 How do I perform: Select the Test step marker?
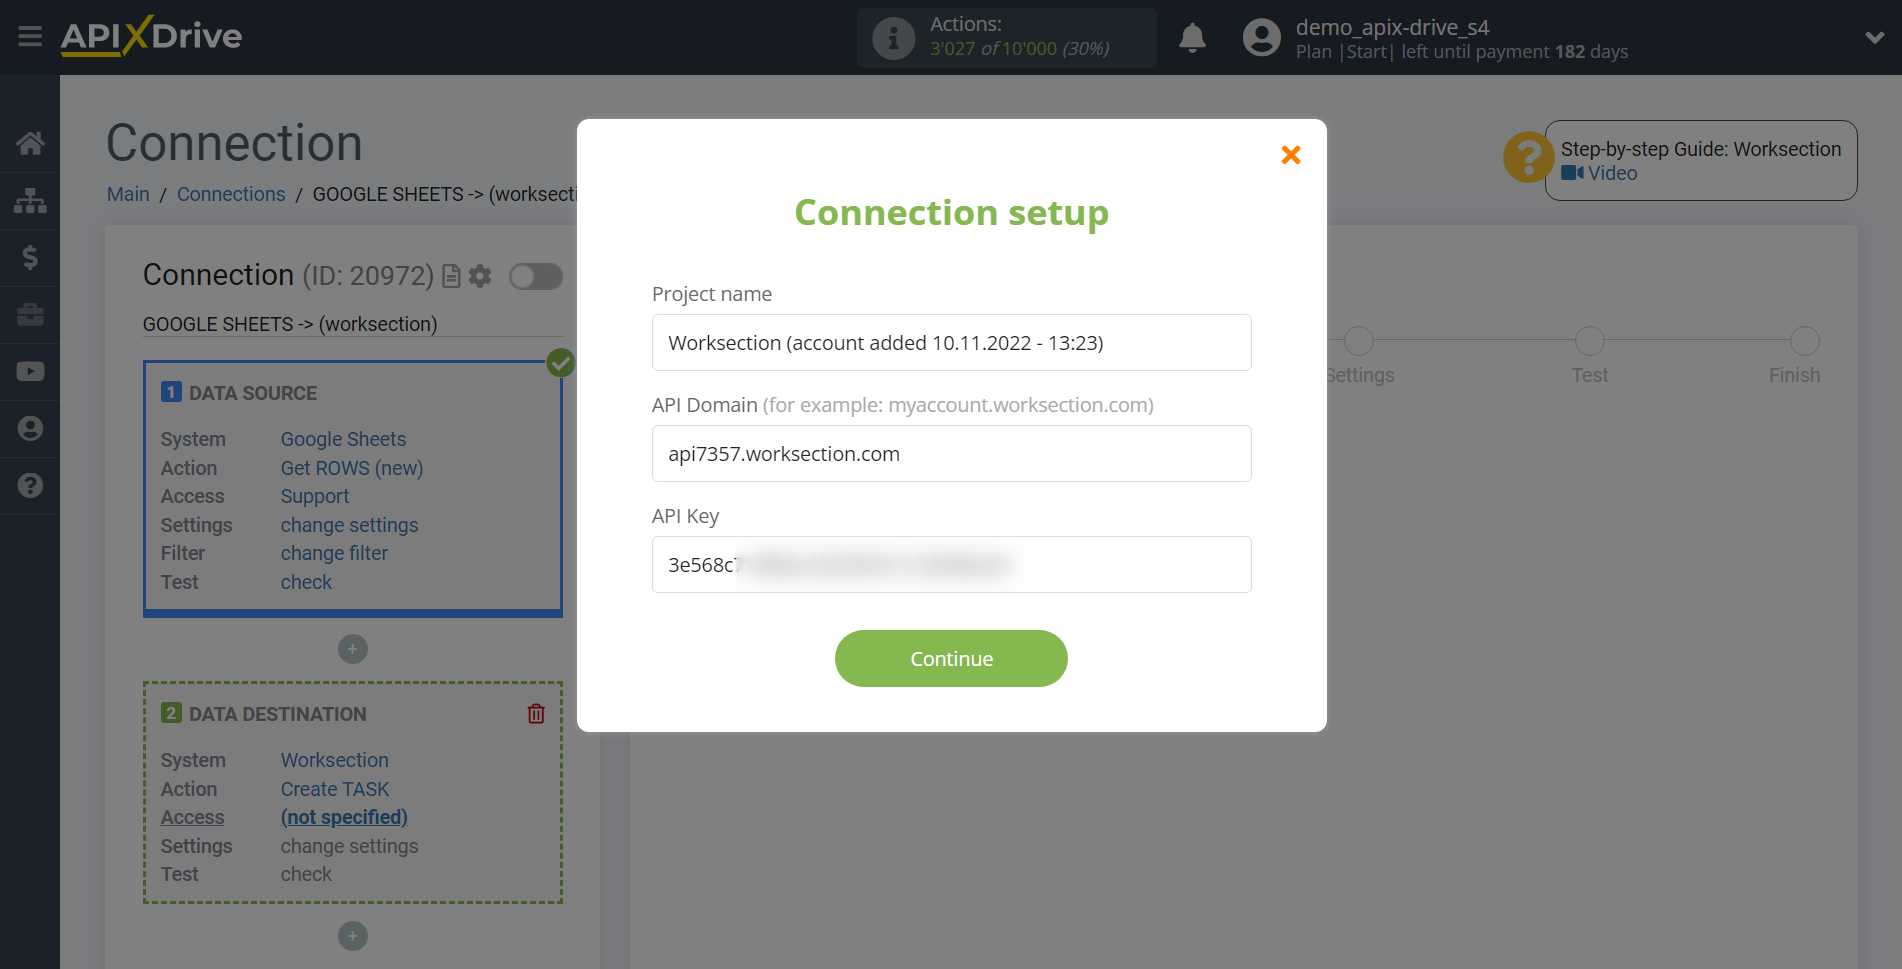1589,341
